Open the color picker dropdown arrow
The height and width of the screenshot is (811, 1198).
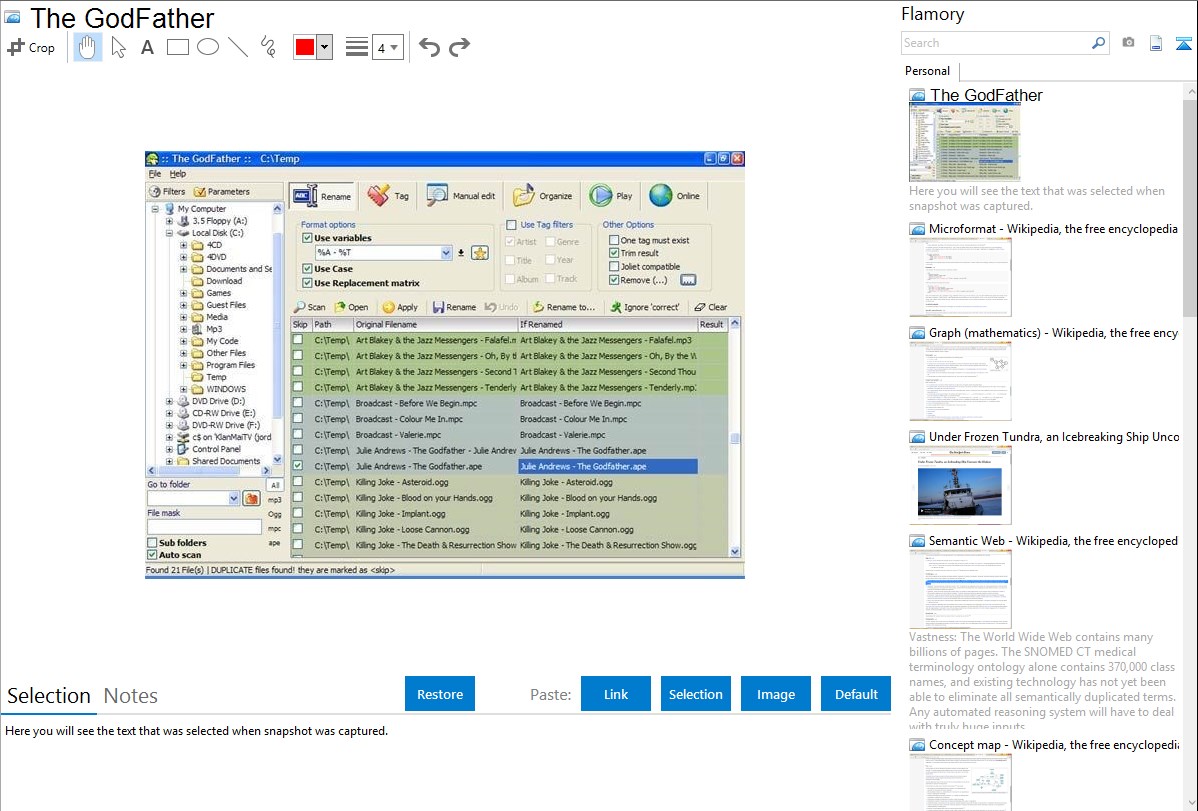point(325,47)
